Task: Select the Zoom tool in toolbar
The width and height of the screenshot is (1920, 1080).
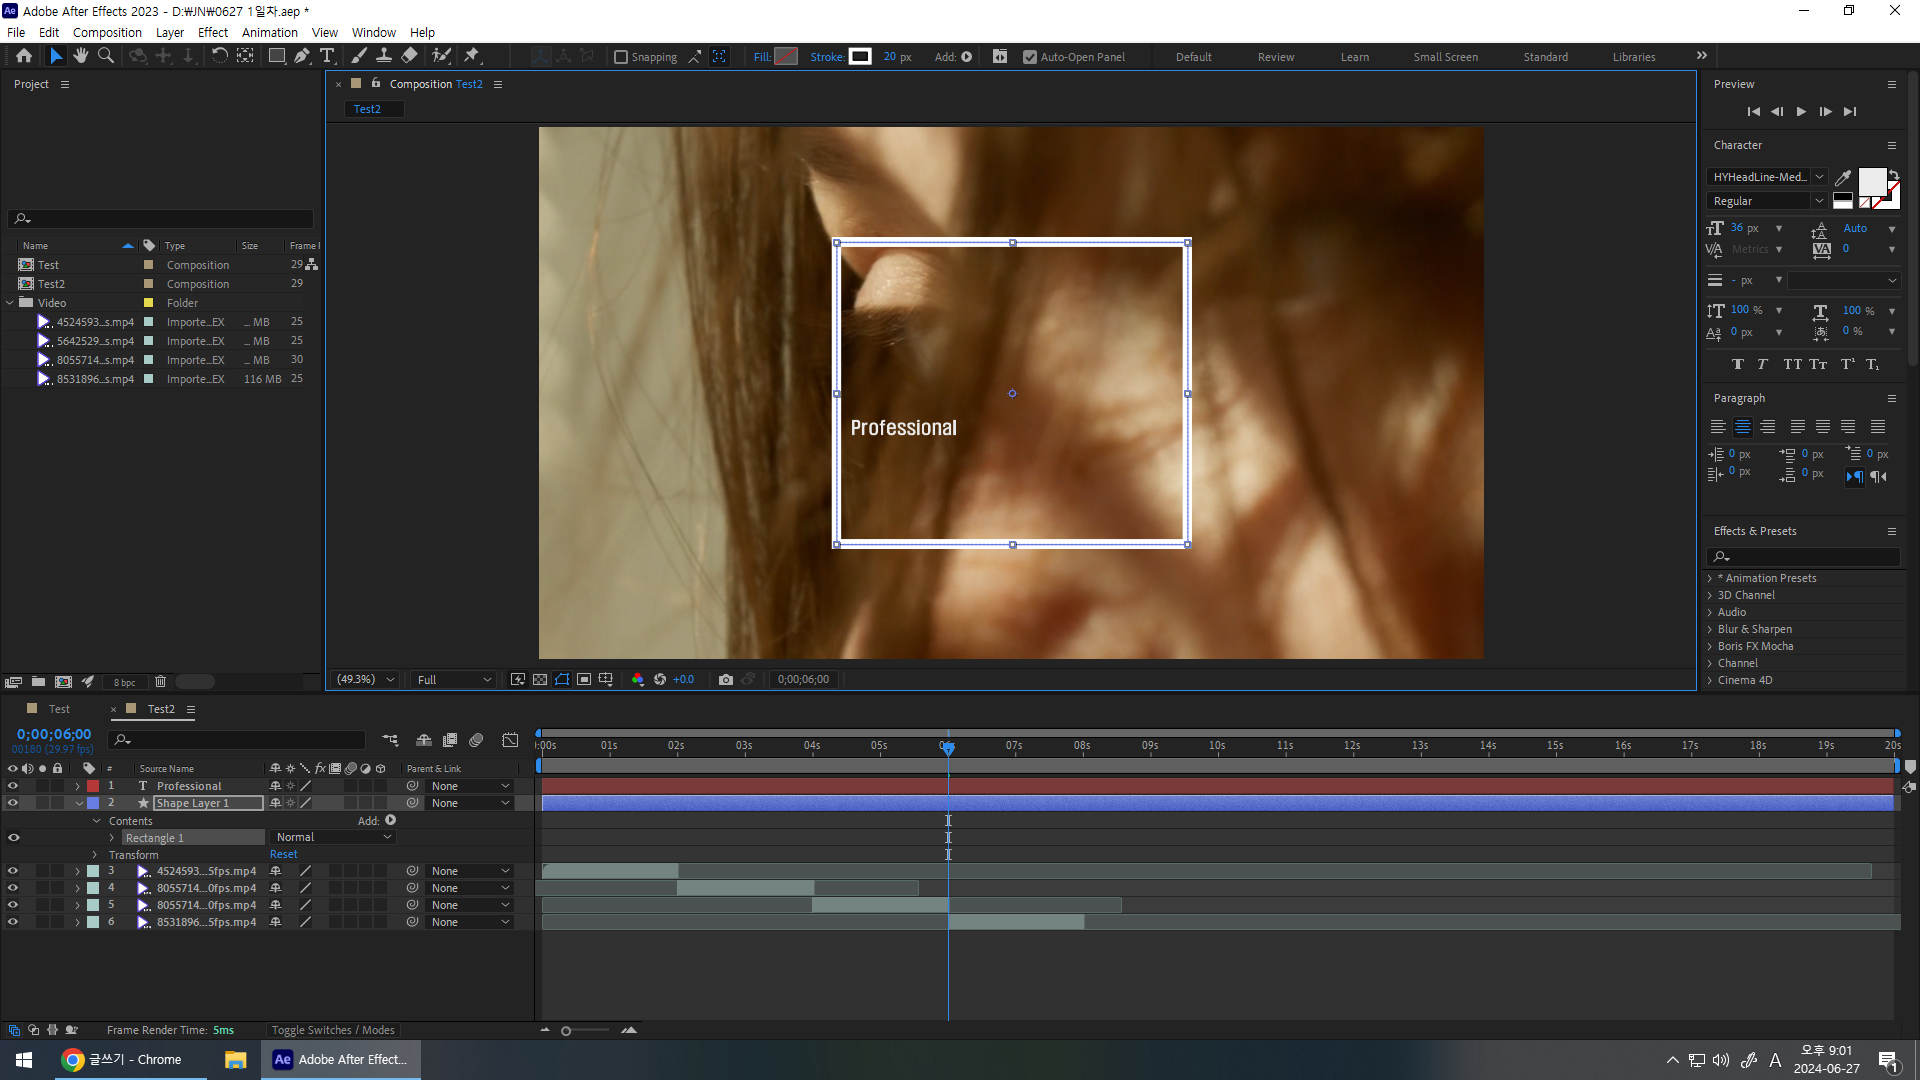Action: tap(106, 56)
